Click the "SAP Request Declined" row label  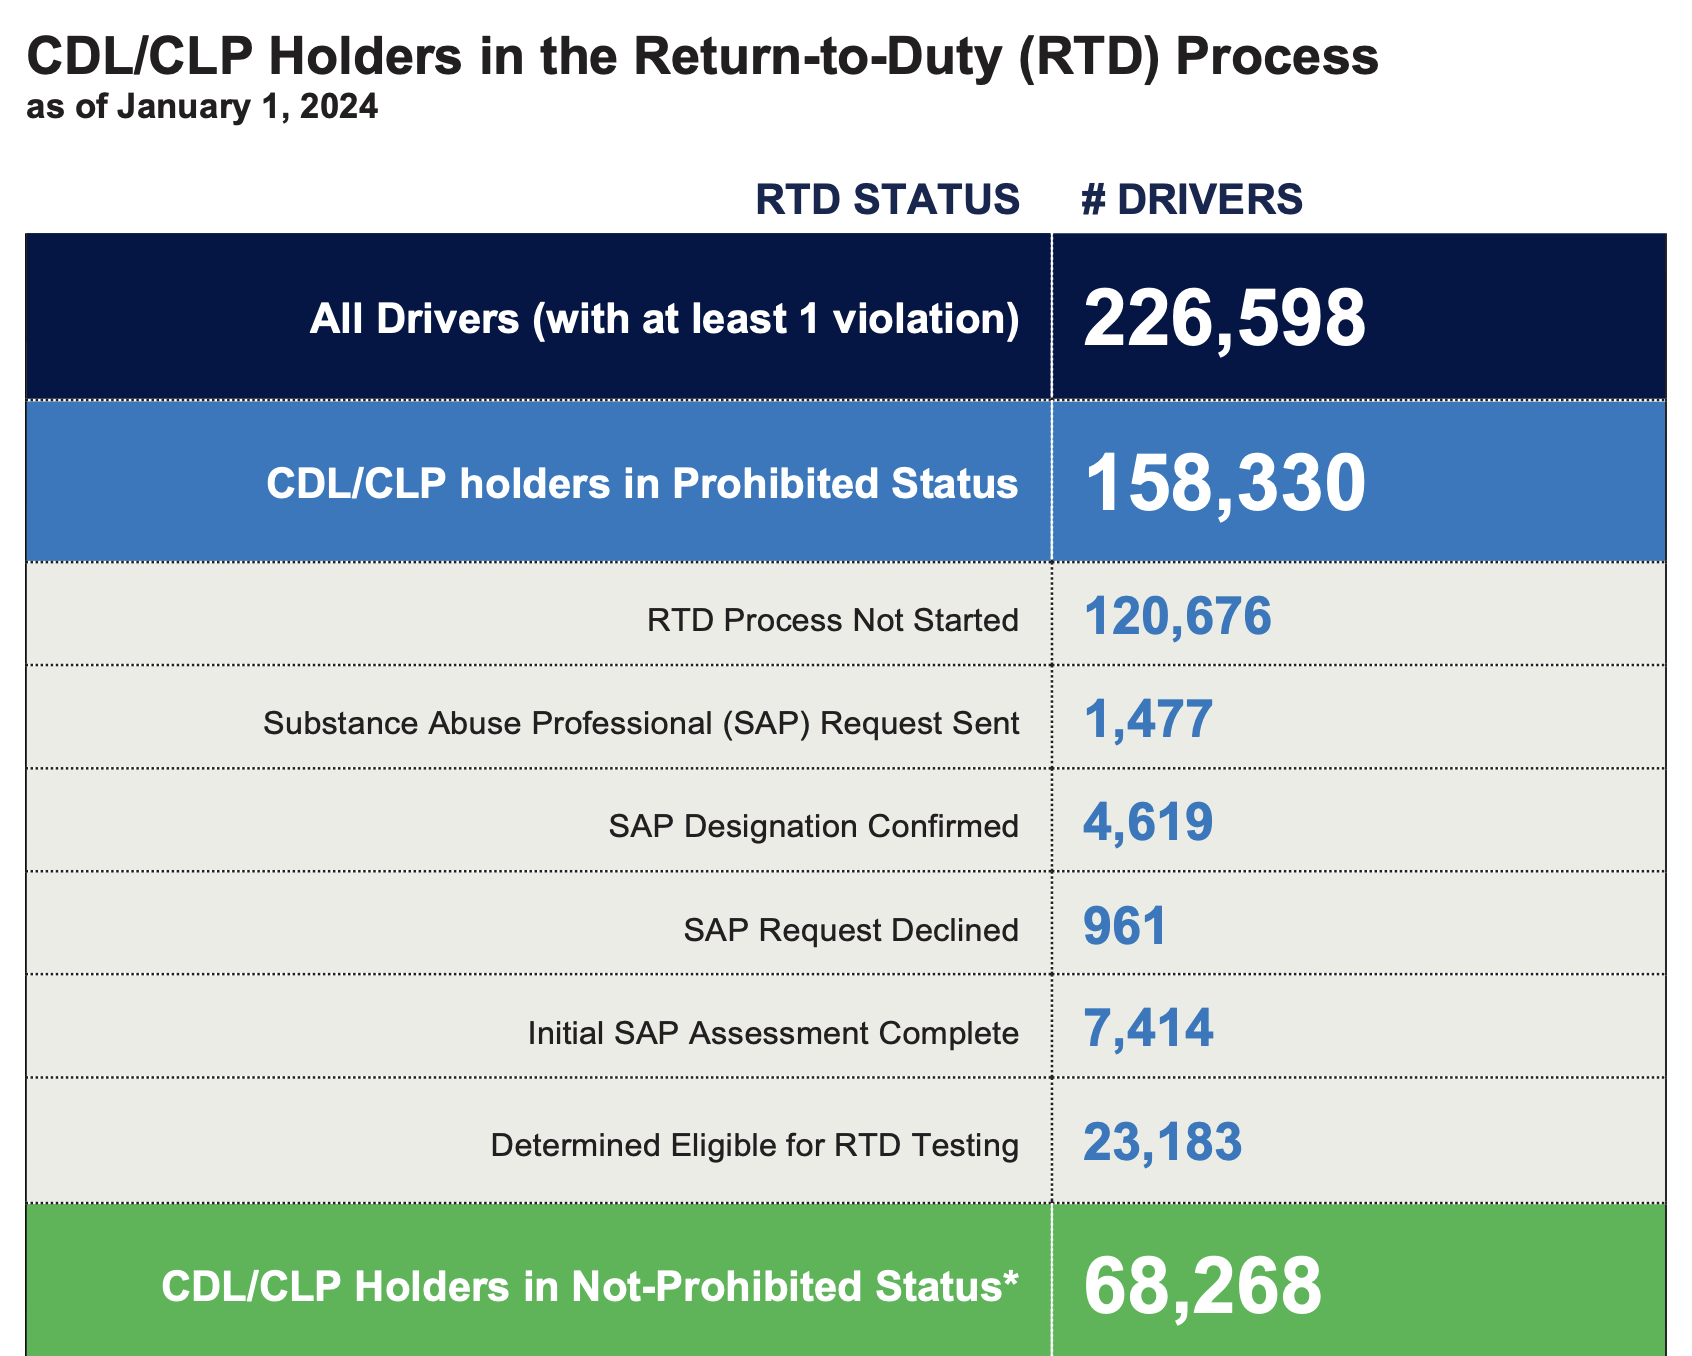[851, 930]
